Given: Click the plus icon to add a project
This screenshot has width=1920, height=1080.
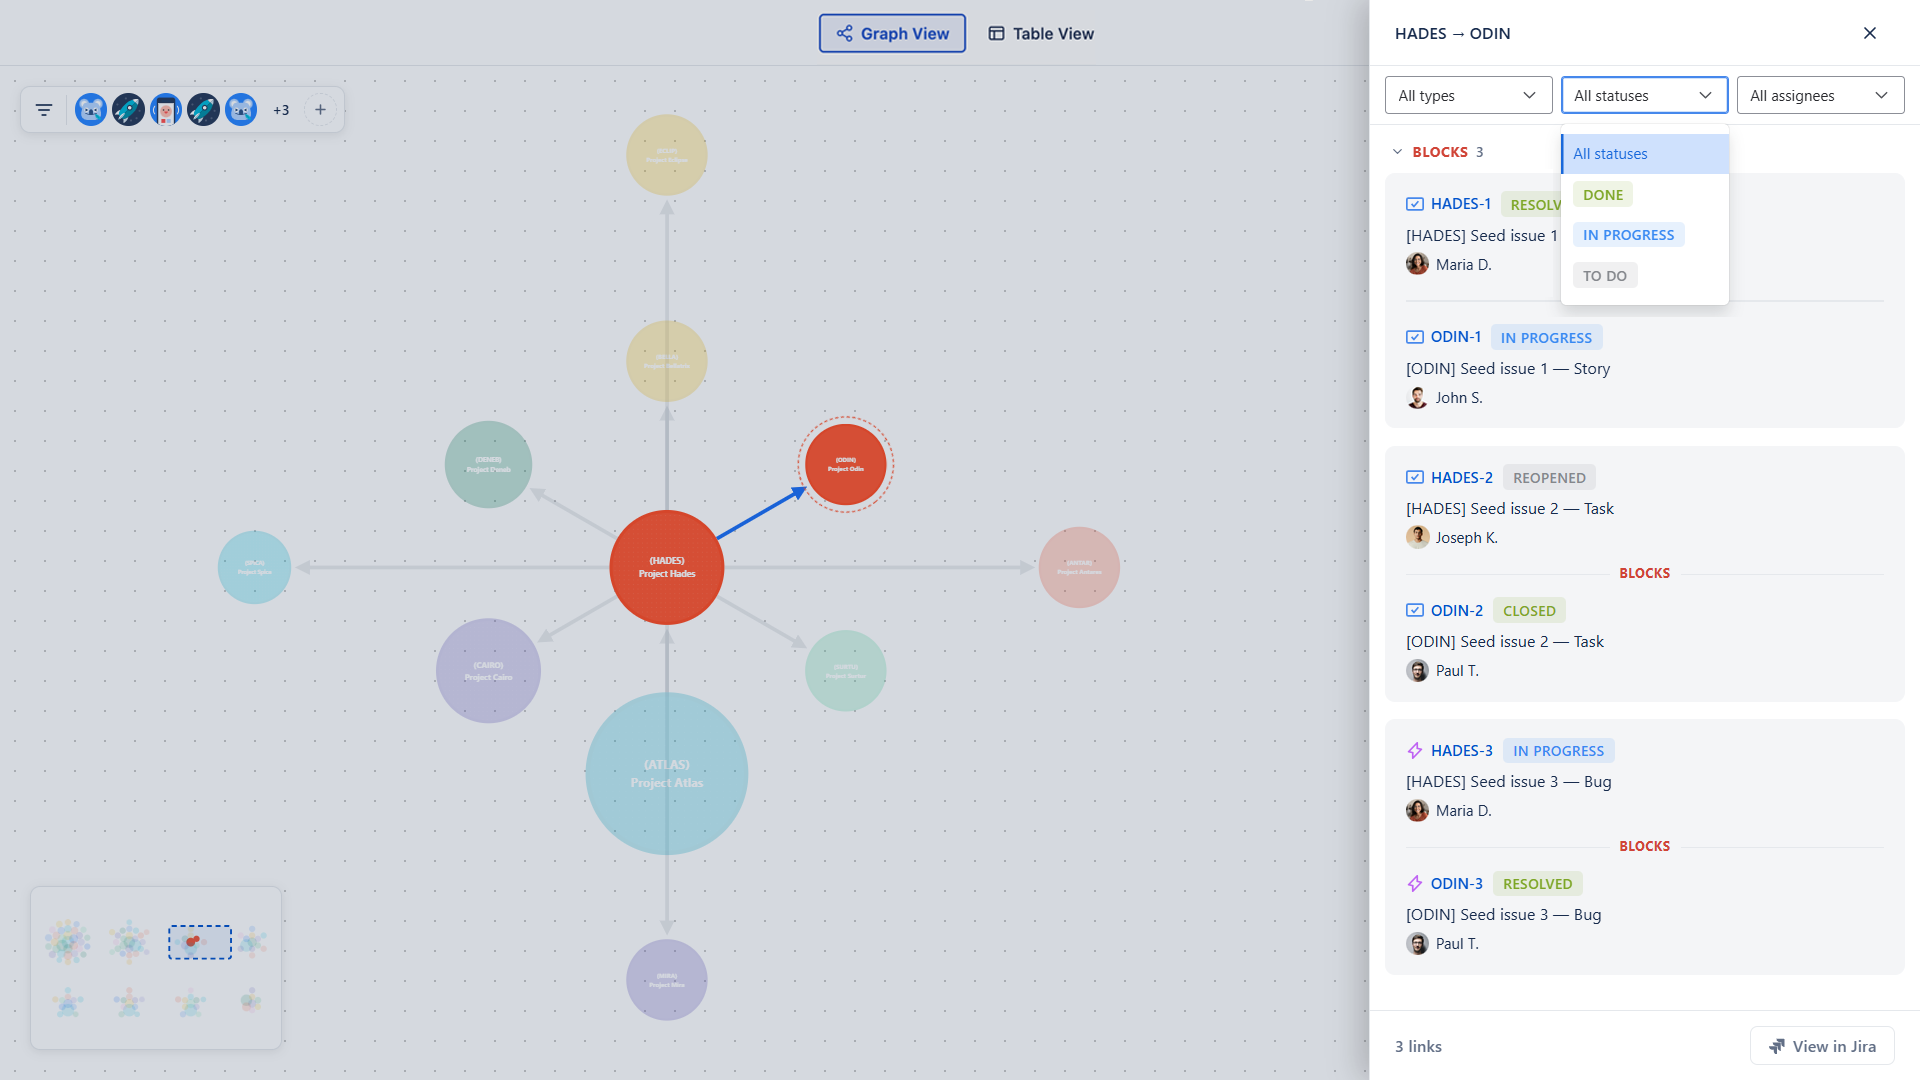Looking at the screenshot, I should (x=320, y=110).
